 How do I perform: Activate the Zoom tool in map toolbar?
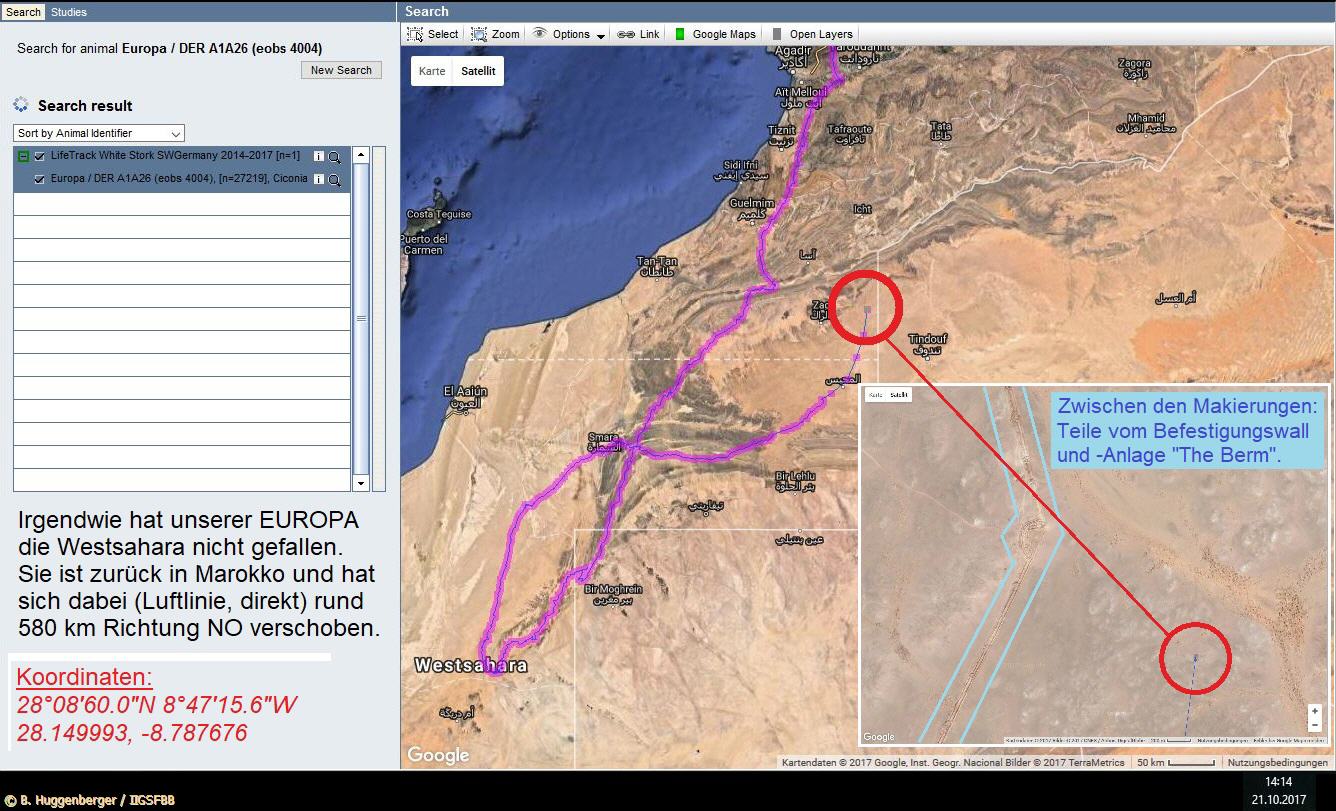point(496,34)
